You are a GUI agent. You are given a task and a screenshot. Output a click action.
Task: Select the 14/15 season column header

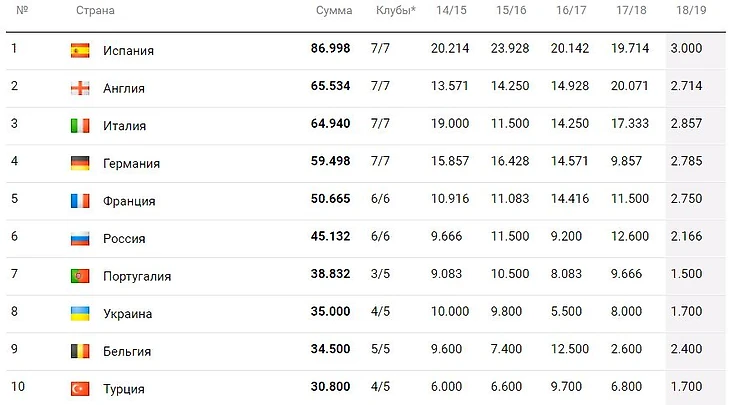[x=450, y=11]
